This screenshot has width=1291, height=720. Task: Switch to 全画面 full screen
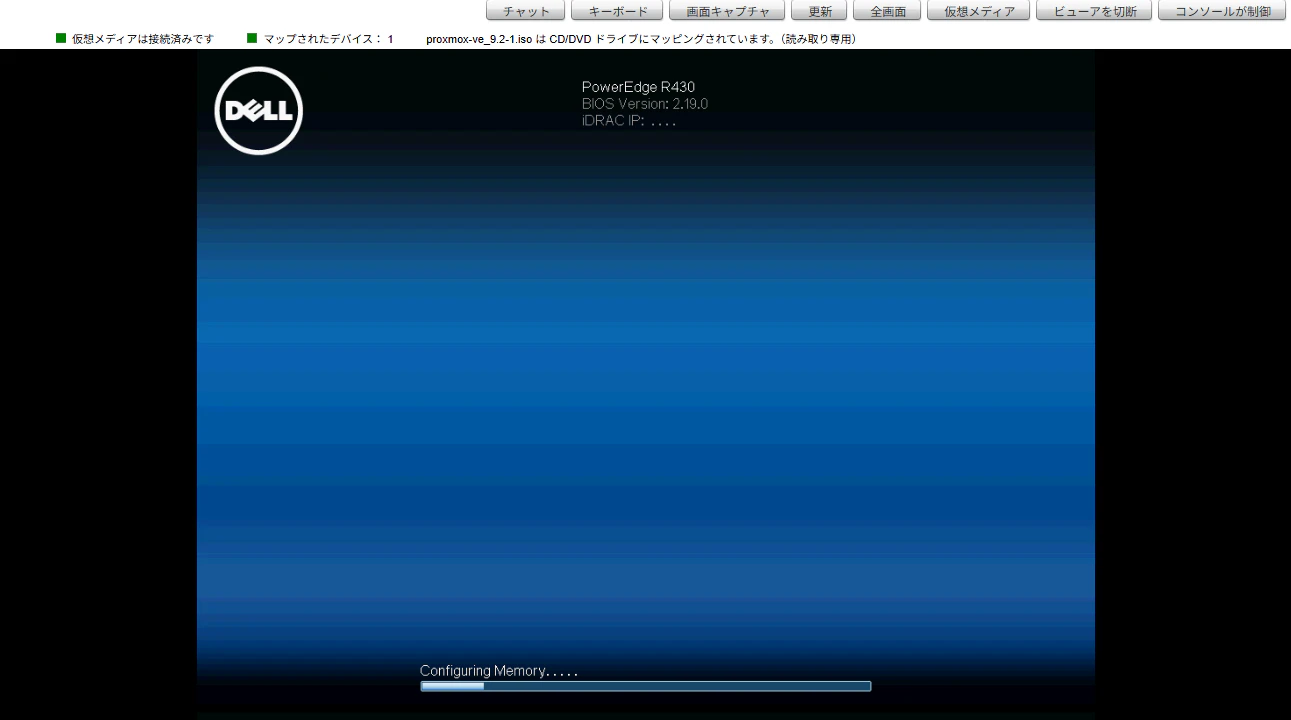(x=887, y=11)
